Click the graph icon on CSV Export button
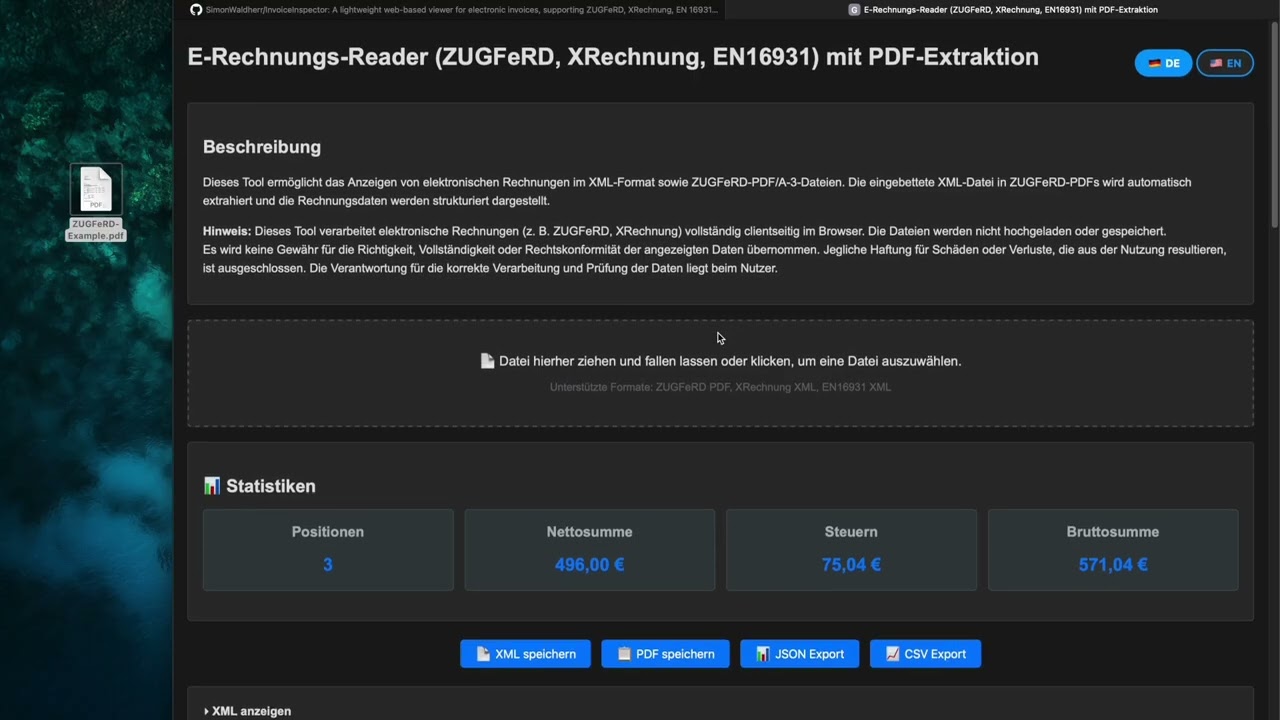This screenshot has width=1280, height=720. pyautogui.click(x=893, y=654)
